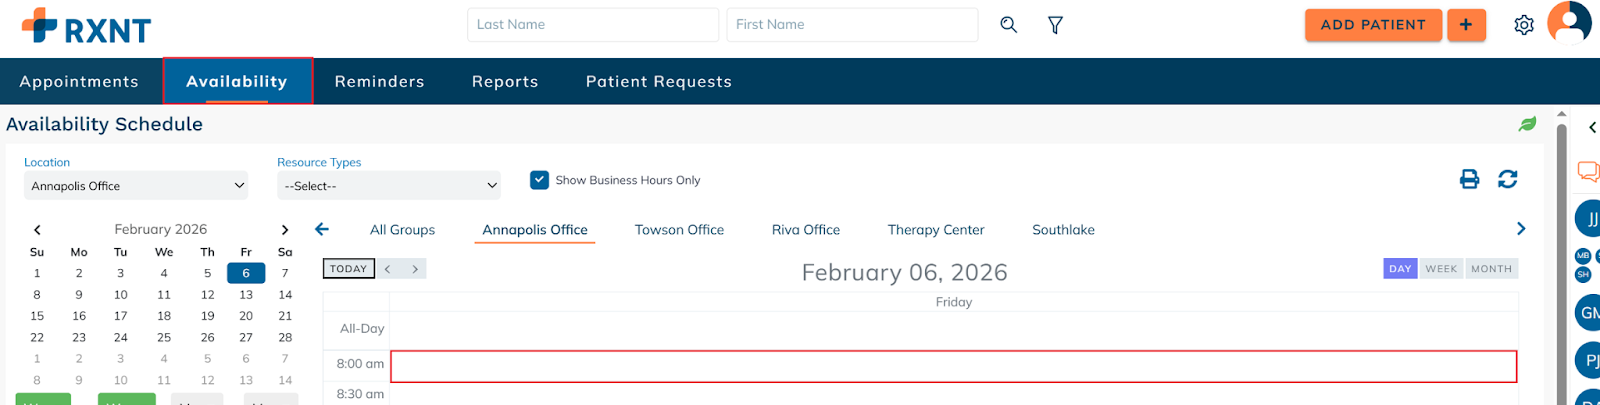The height and width of the screenshot is (405, 1600).
Task: Open the chat messages icon
Action: [1587, 171]
